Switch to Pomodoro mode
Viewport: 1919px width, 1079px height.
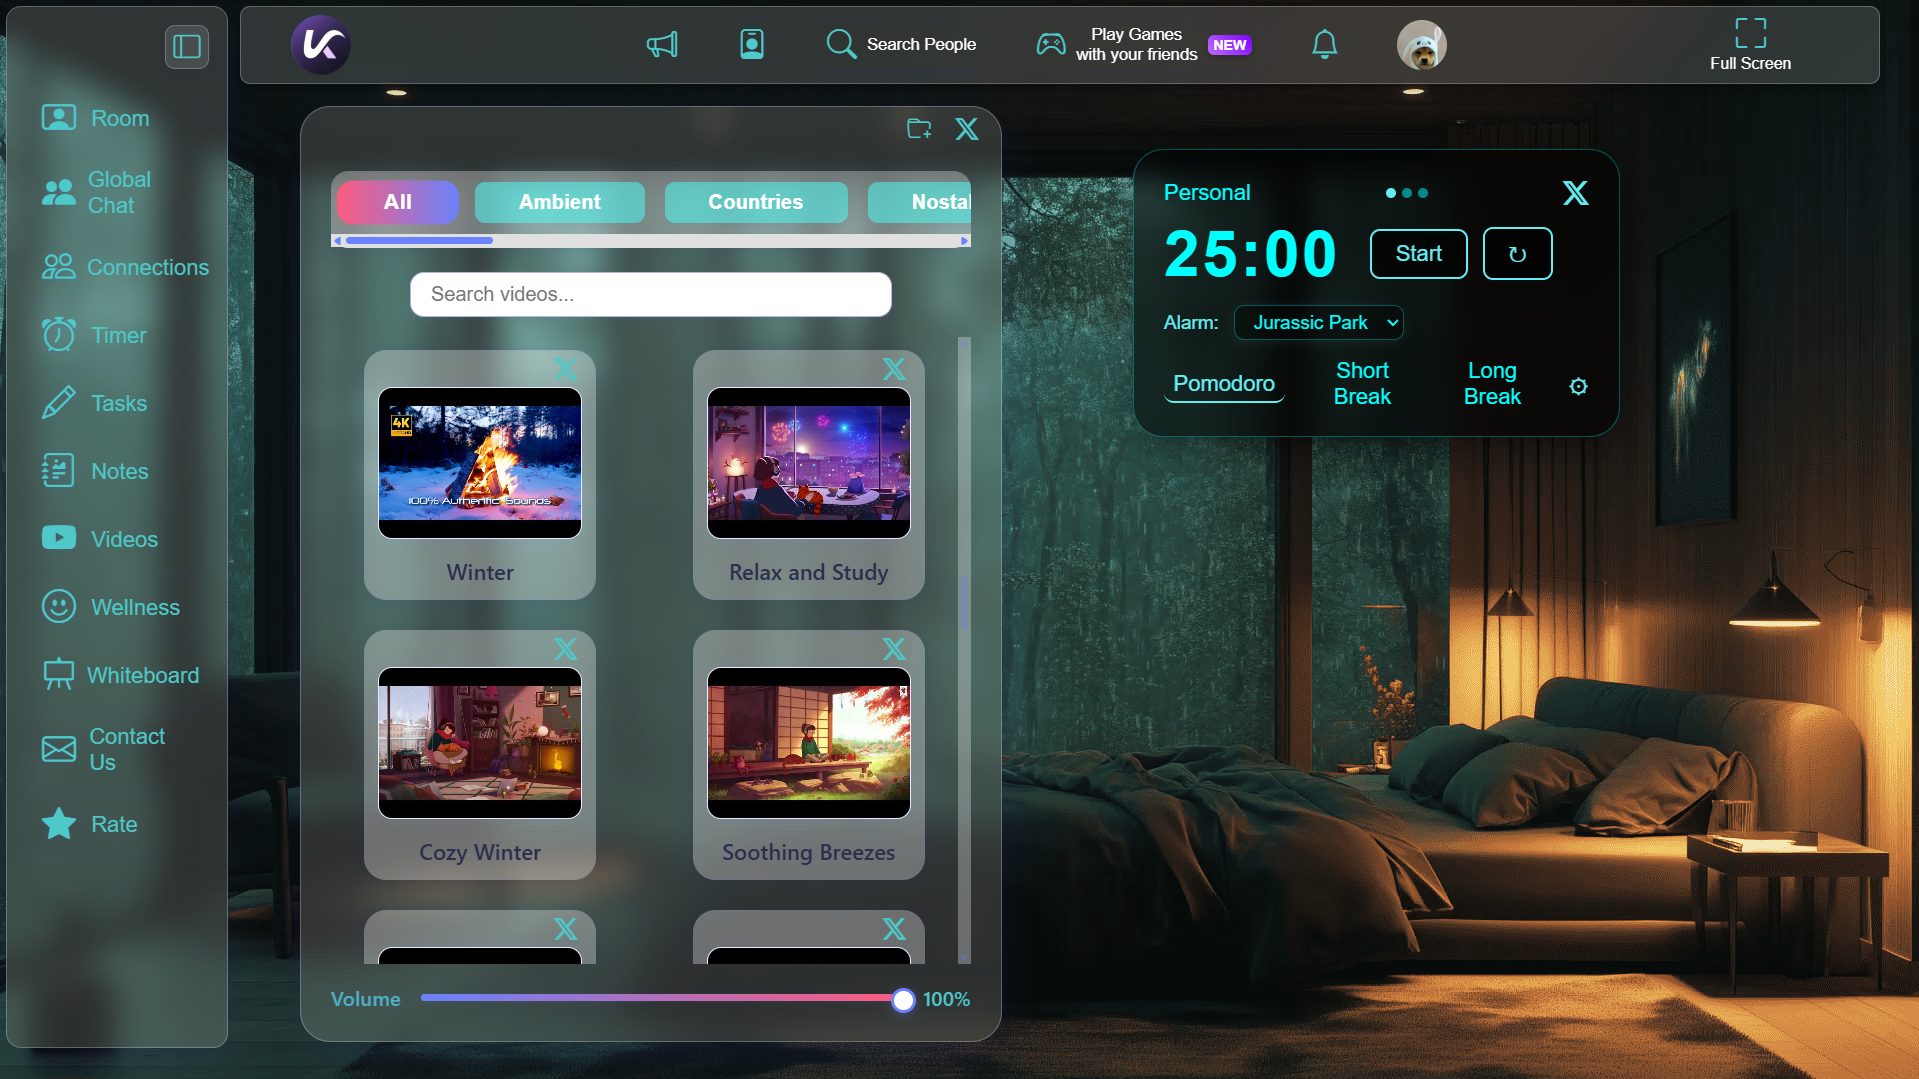tap(1224, 384)
